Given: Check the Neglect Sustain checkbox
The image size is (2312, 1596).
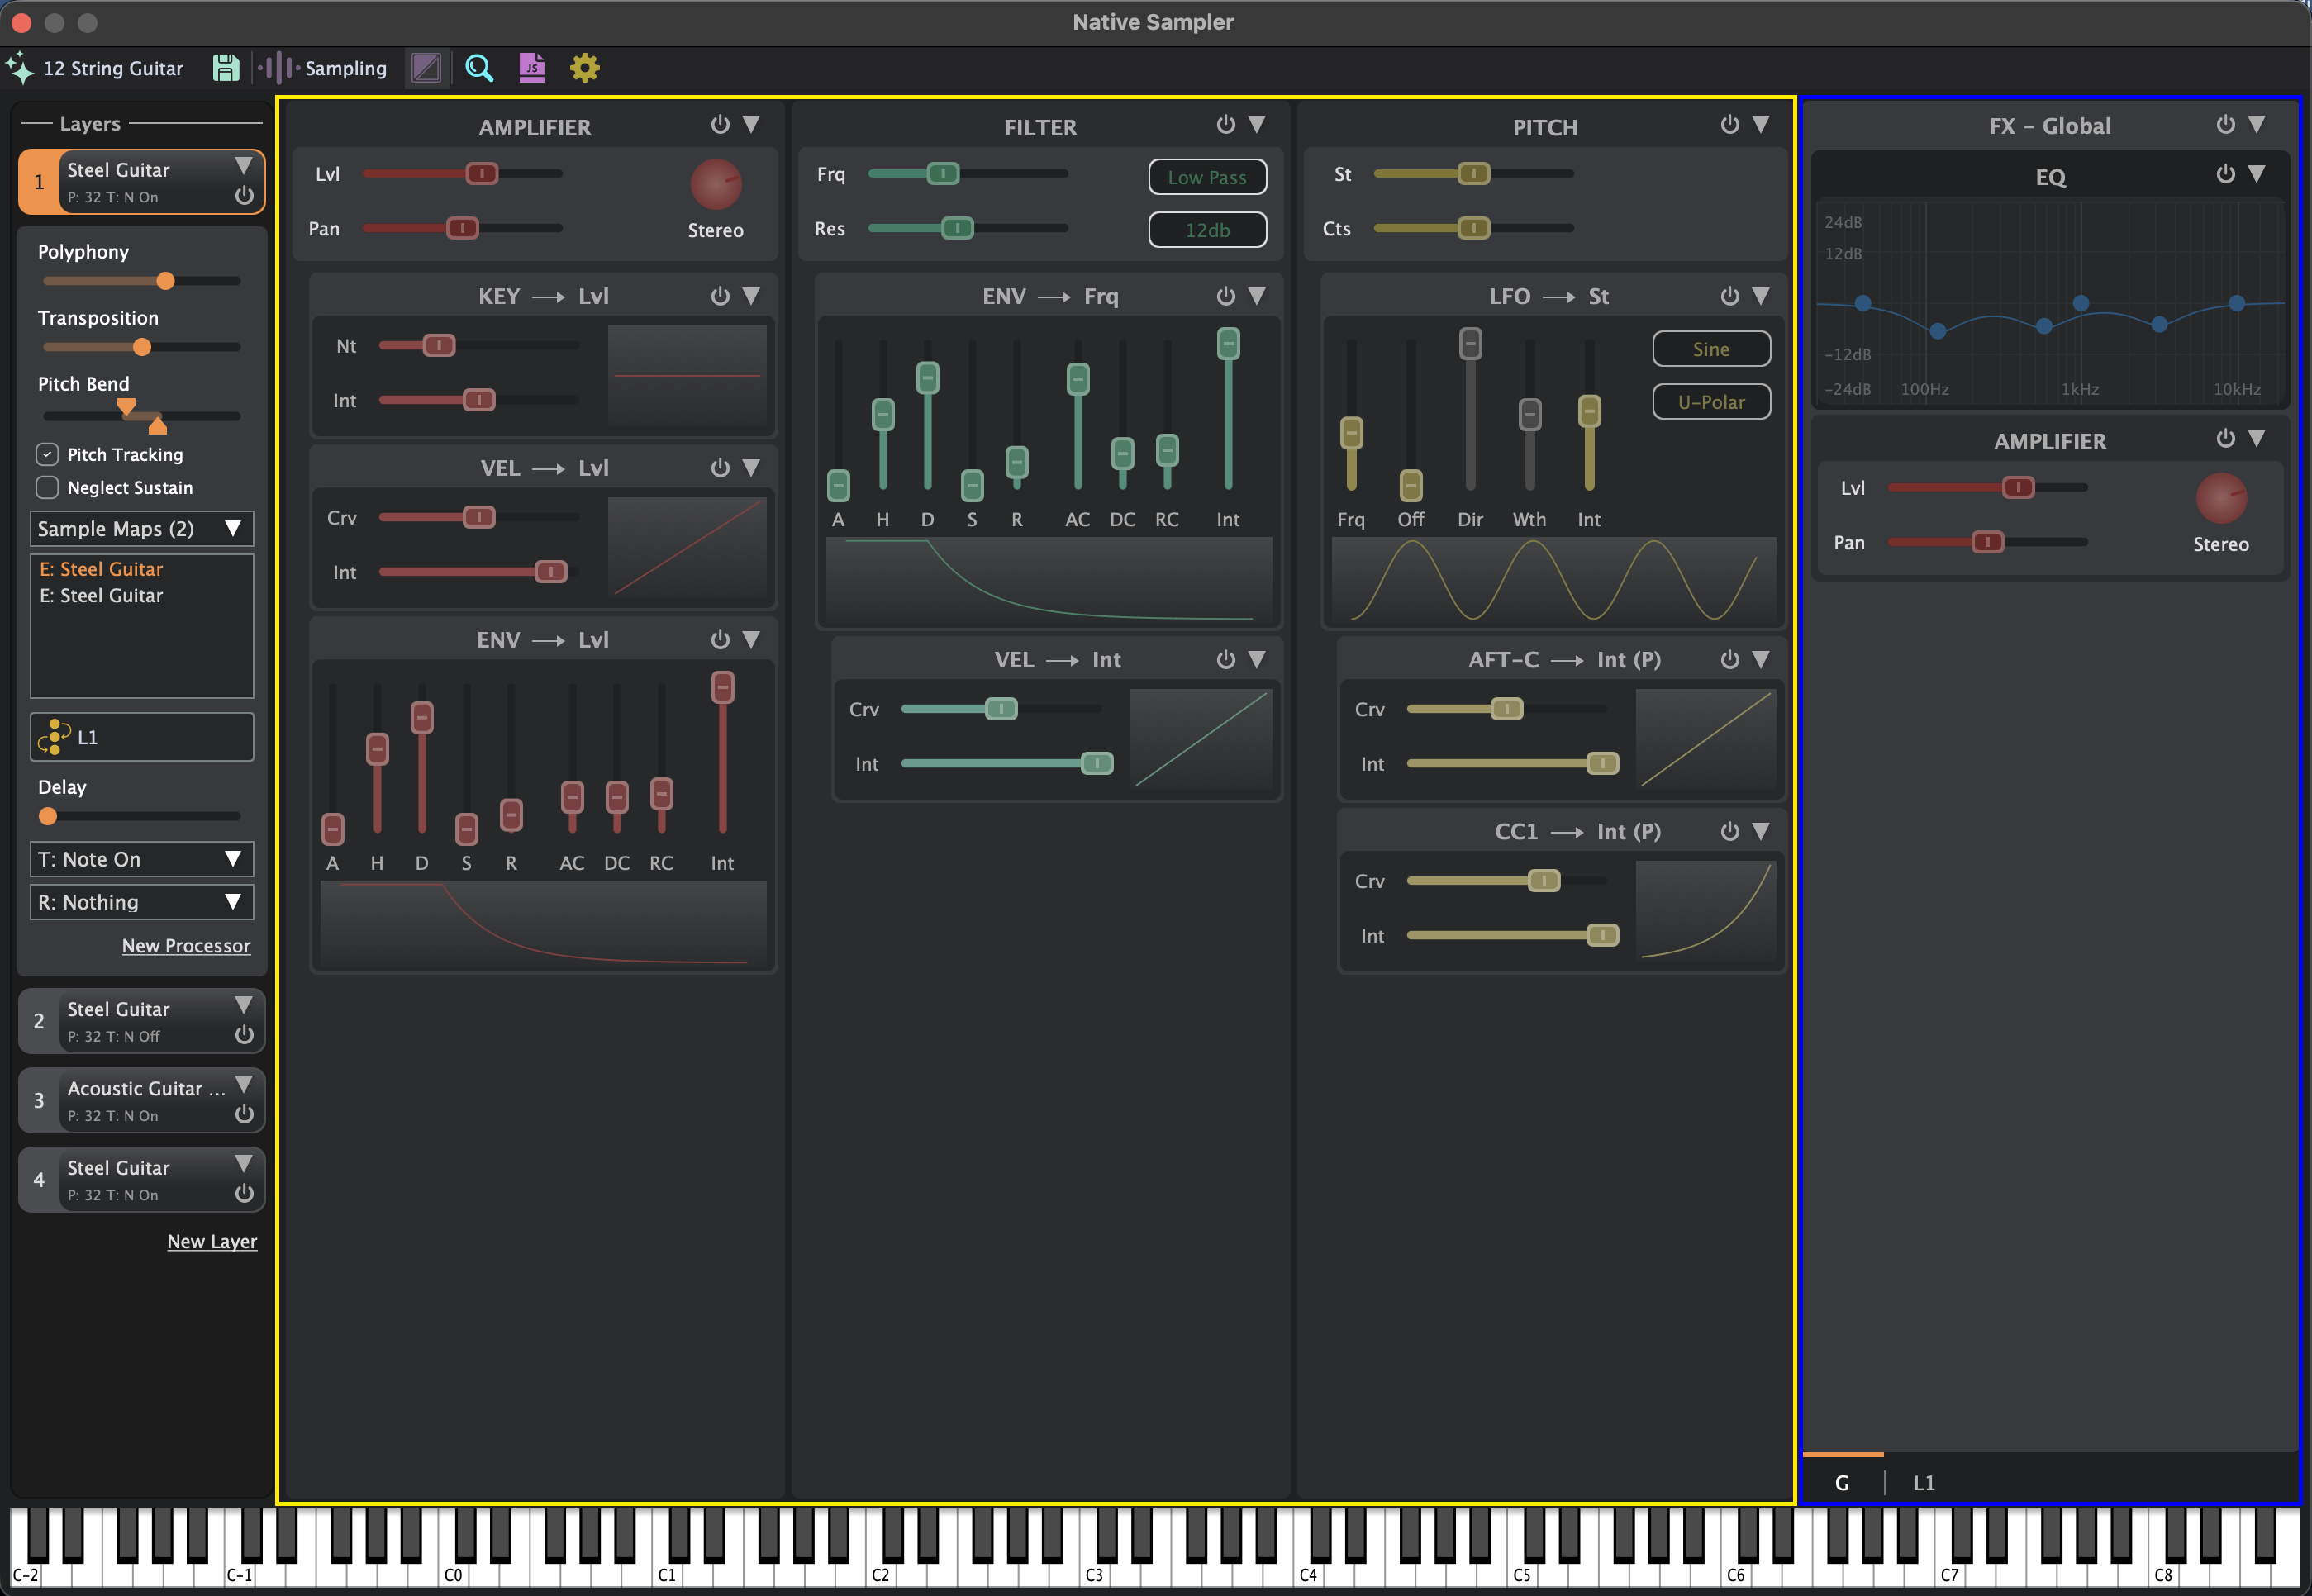Looking at the screenshot, I should [x=47, y=487].
